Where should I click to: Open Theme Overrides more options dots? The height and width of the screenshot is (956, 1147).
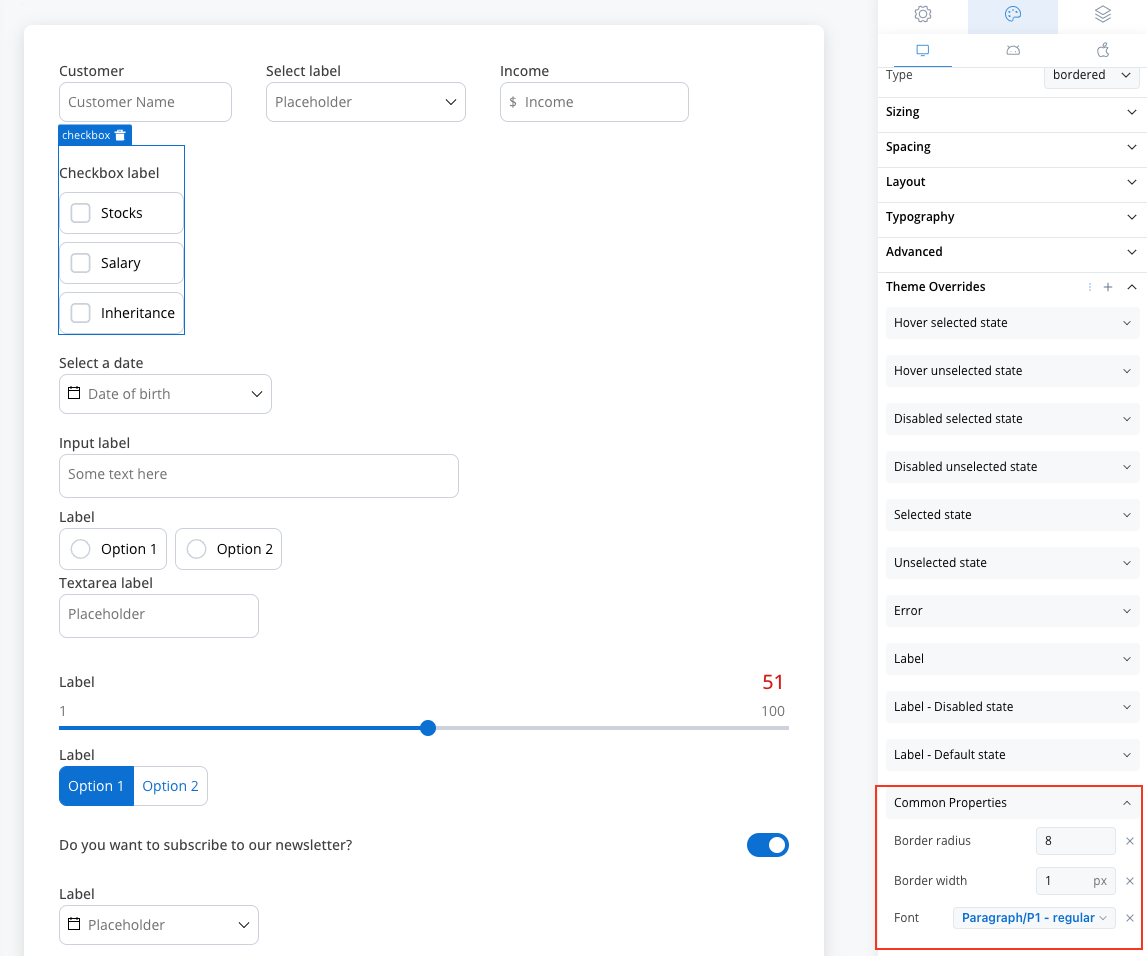click(x=1090, y=287)
